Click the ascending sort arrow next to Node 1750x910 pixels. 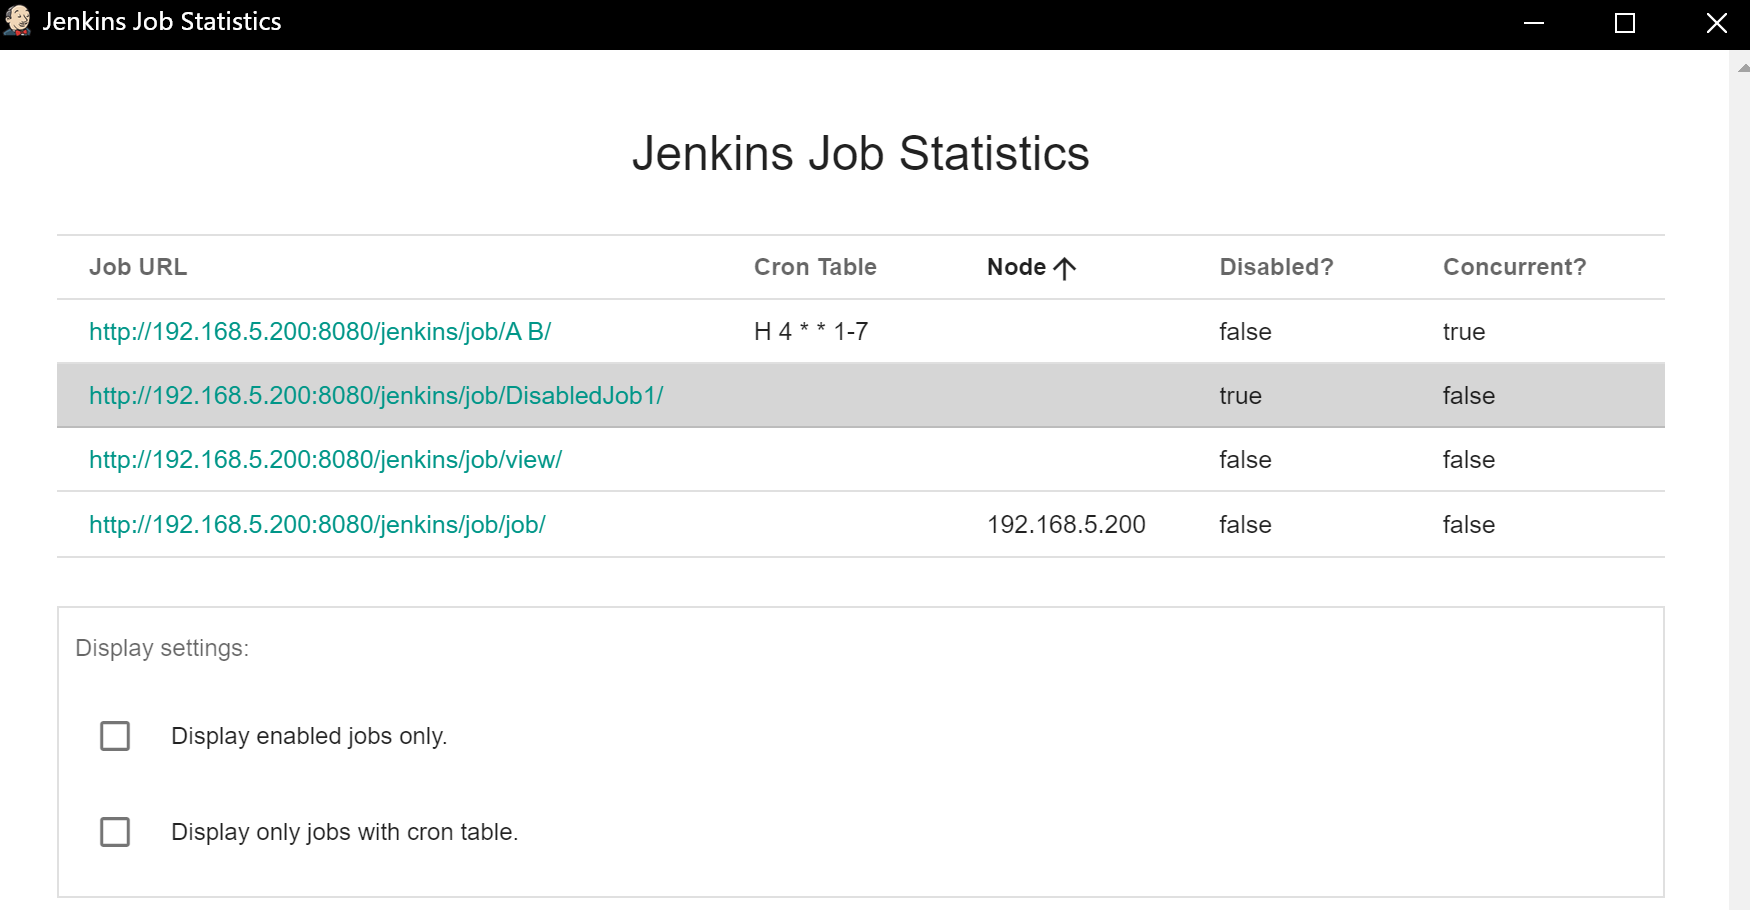pos(1065,268)
